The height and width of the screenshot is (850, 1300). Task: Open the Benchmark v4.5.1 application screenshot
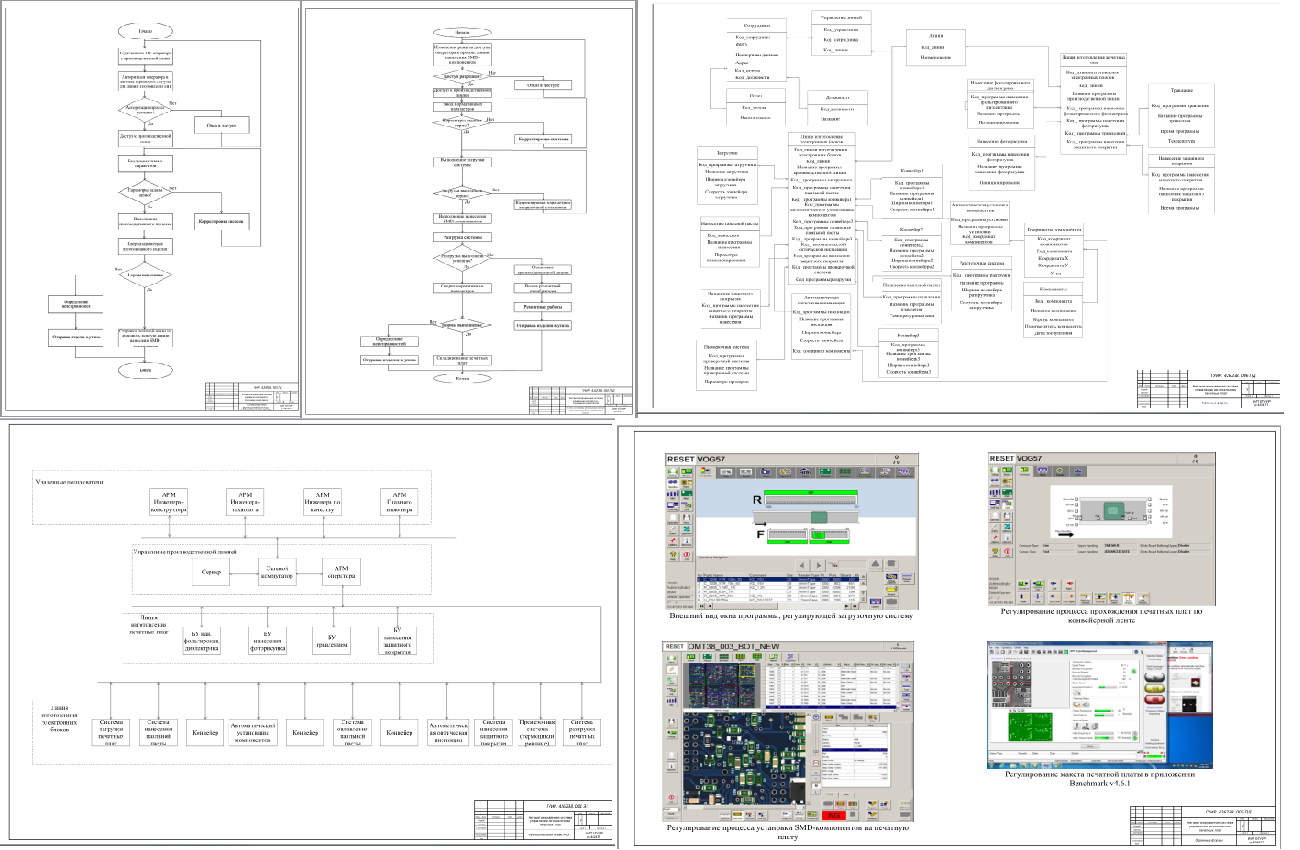pos(1098,703)
